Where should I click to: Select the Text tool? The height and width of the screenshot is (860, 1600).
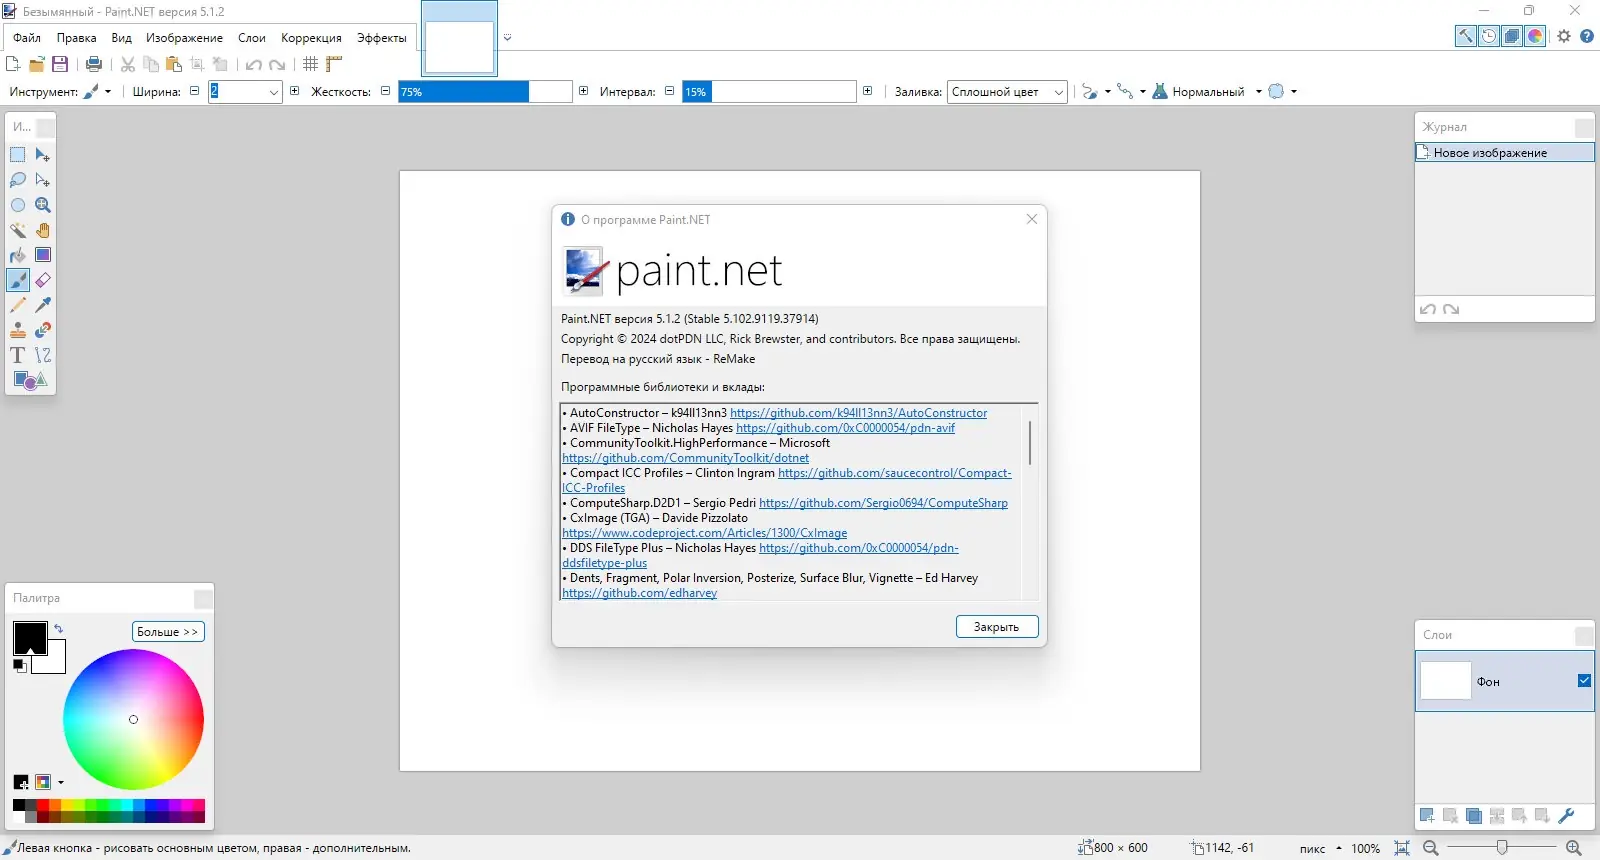(18, 355)
